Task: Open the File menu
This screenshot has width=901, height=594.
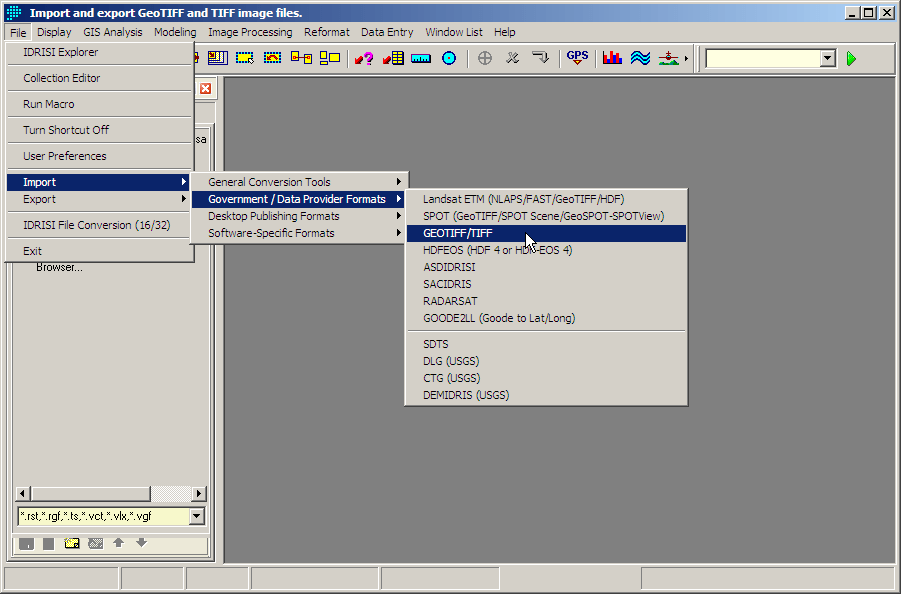Action: pyautogui.click(x=18, y=32)
